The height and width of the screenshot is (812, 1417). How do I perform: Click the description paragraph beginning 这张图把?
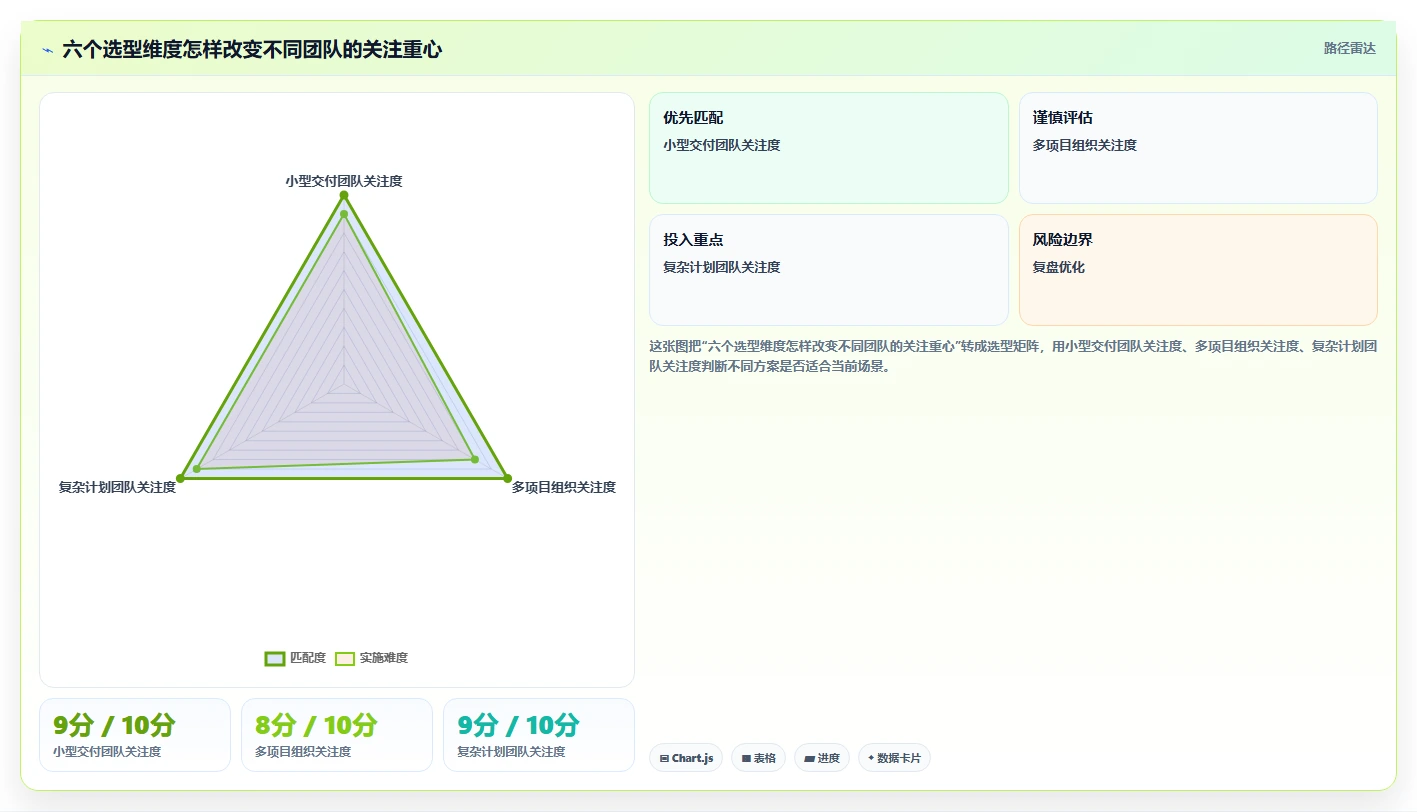click(1013, 356)
